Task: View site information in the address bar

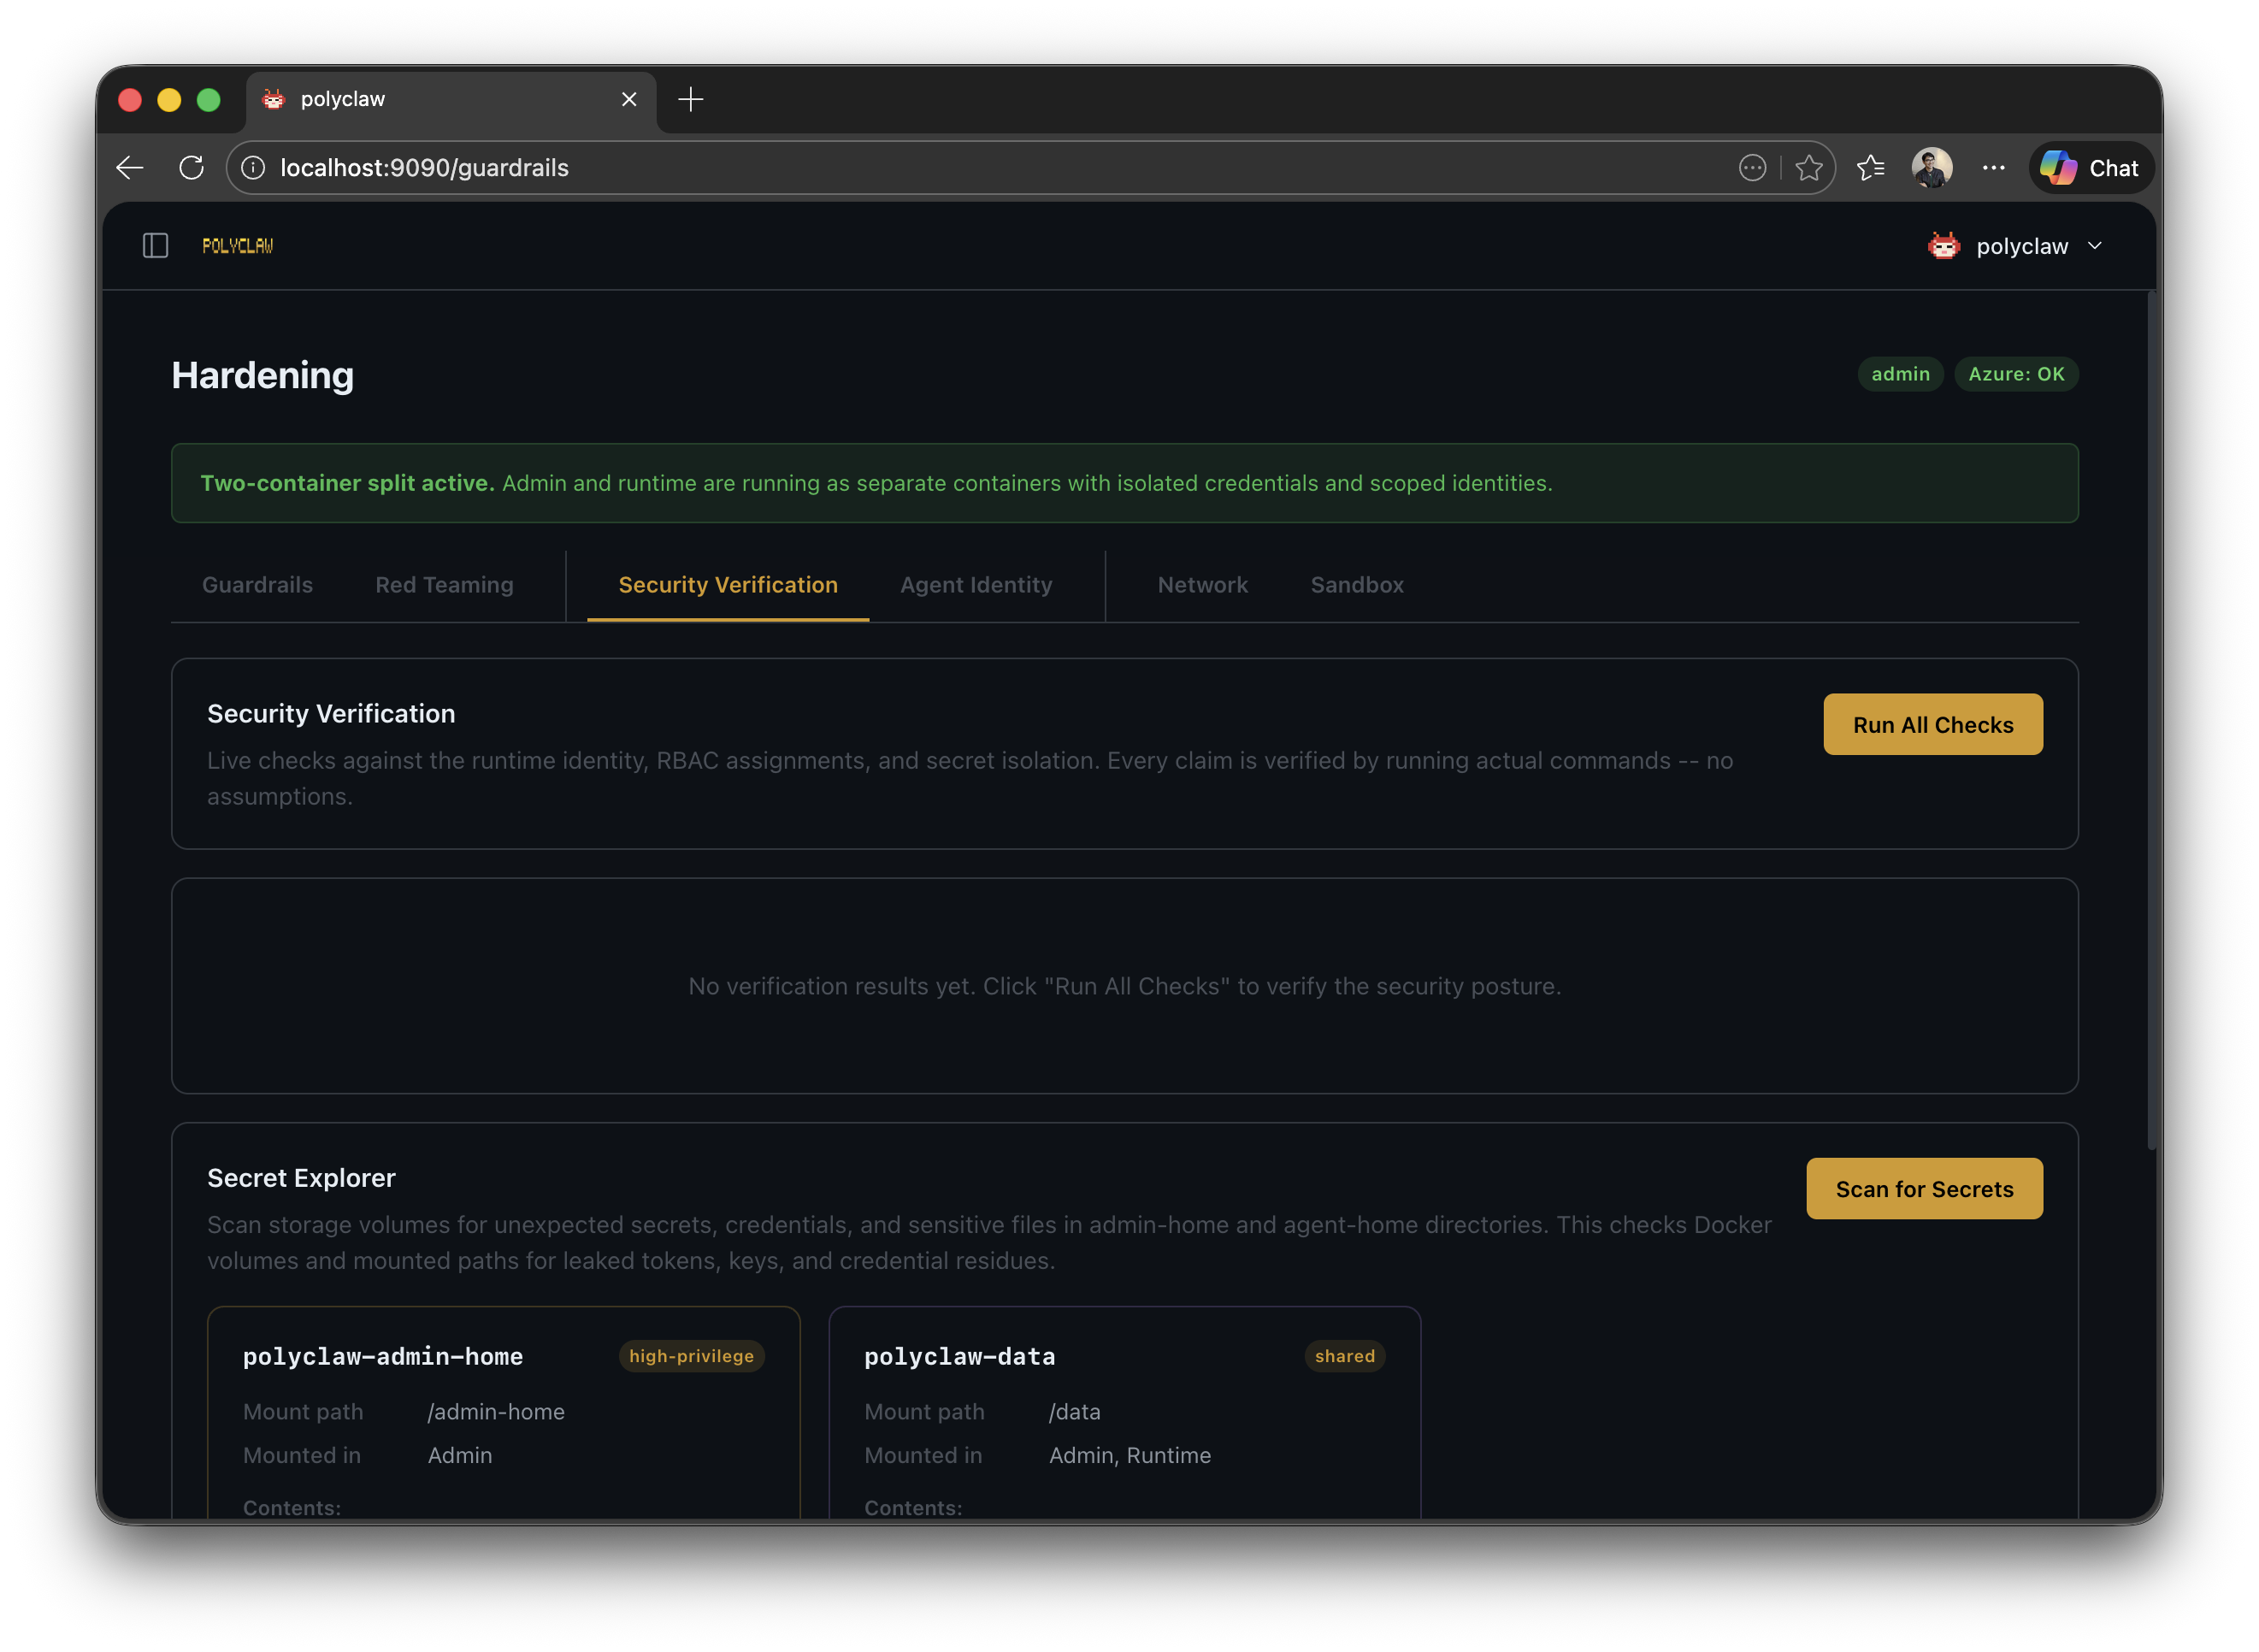Action: tap(254, 167)
